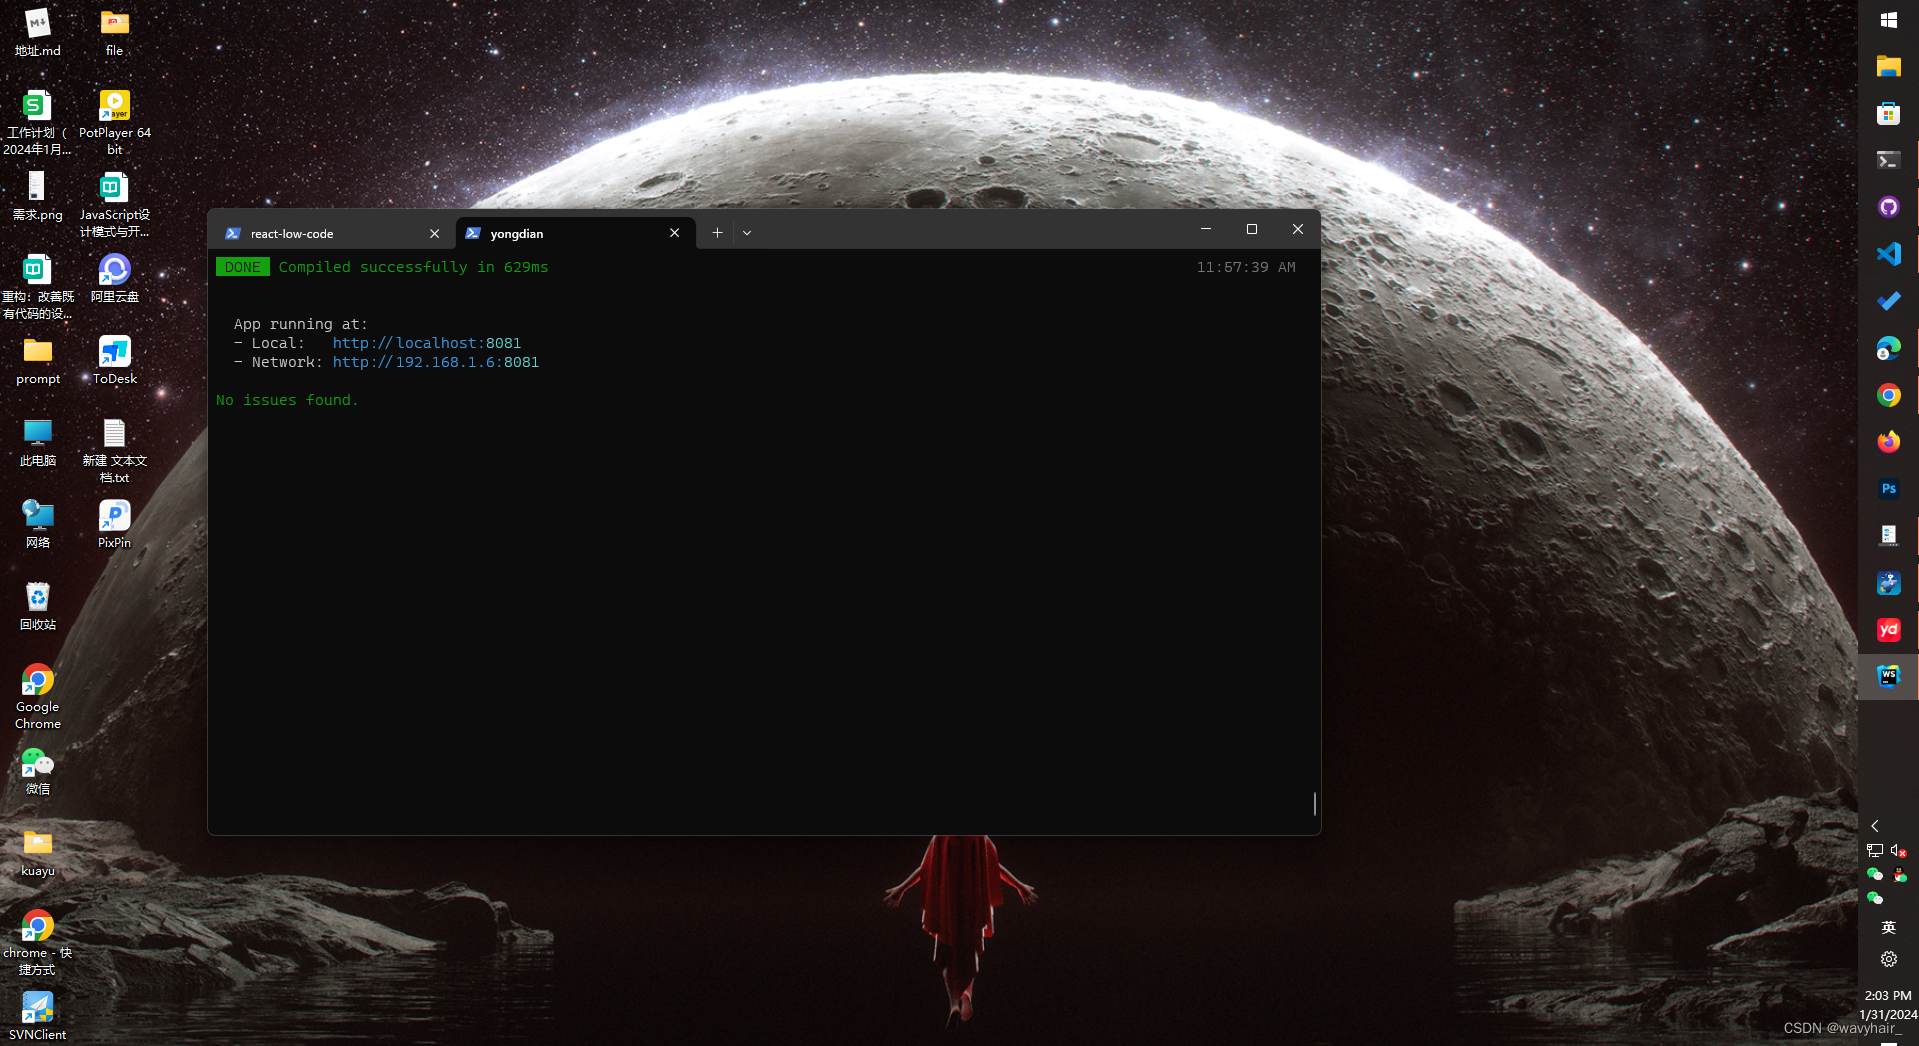Select the 微信 WeChat desktop shortcut

point(38,770)
